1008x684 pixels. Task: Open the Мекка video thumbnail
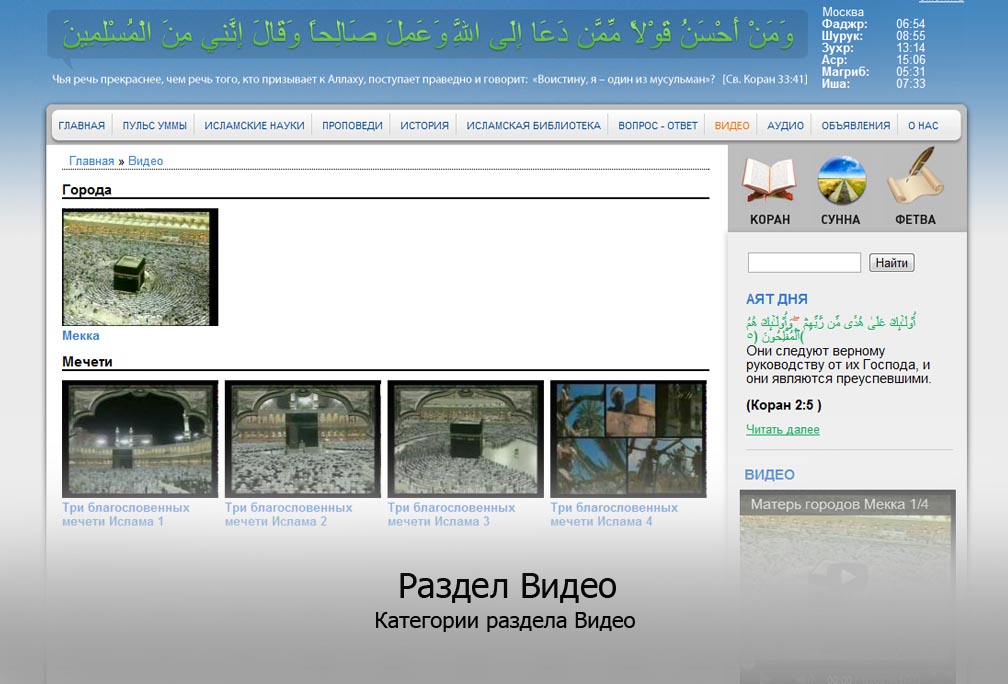[140, 267]
